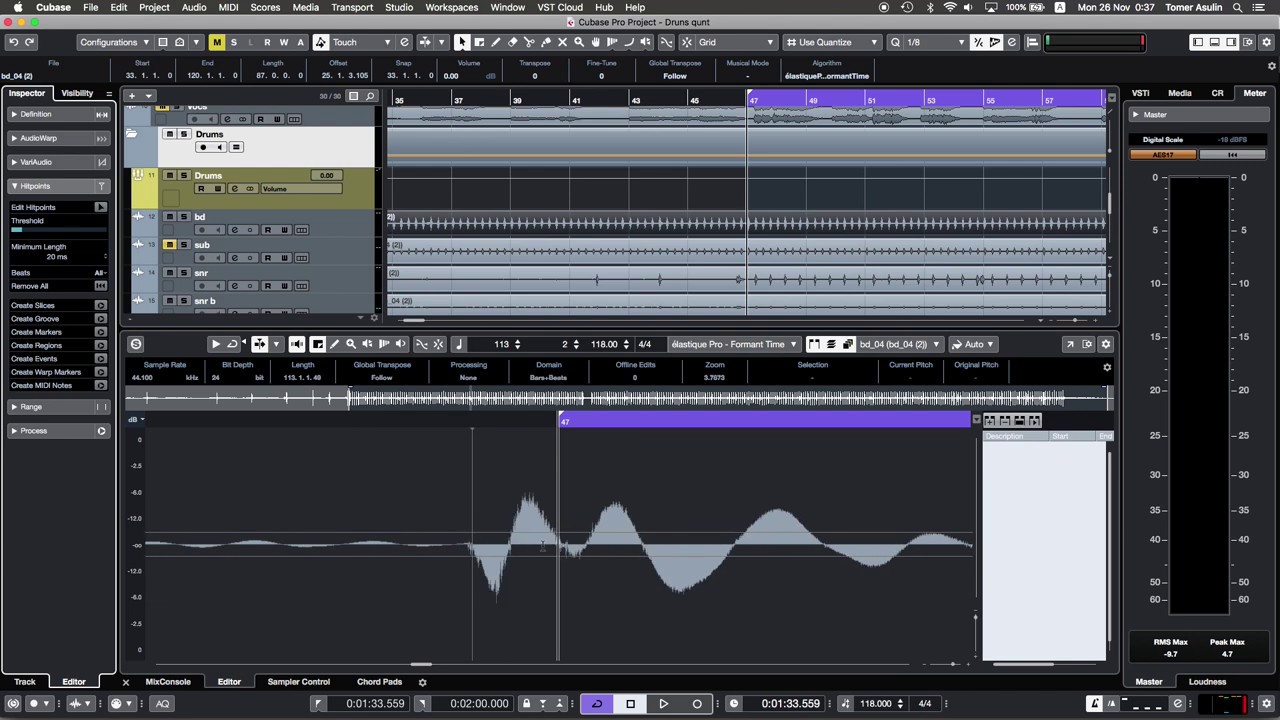Select the Zoom tool in sample editor
The image size is (1280, 720).
coord(351,344)
